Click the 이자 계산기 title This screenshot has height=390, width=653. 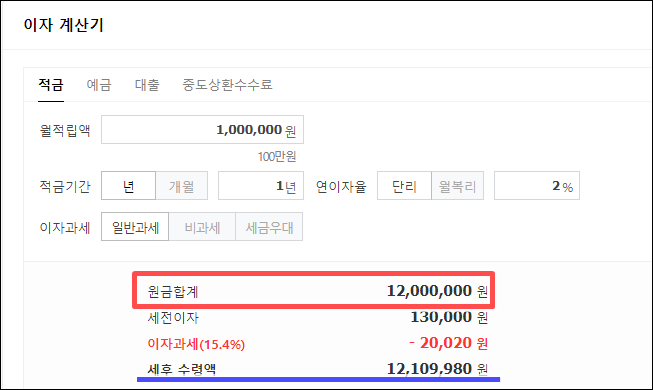point(63,25)
